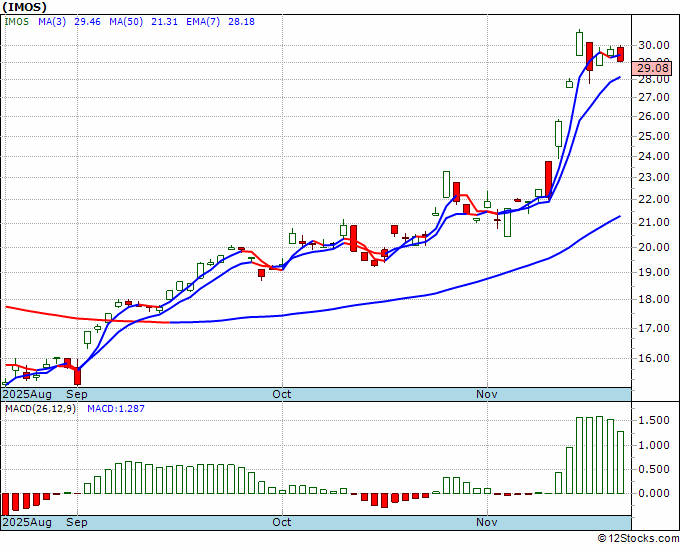The height and width of the screenshot is (546, 680).
Task: Click the last MACD histogram bar
Action: [x=621, y=462]
